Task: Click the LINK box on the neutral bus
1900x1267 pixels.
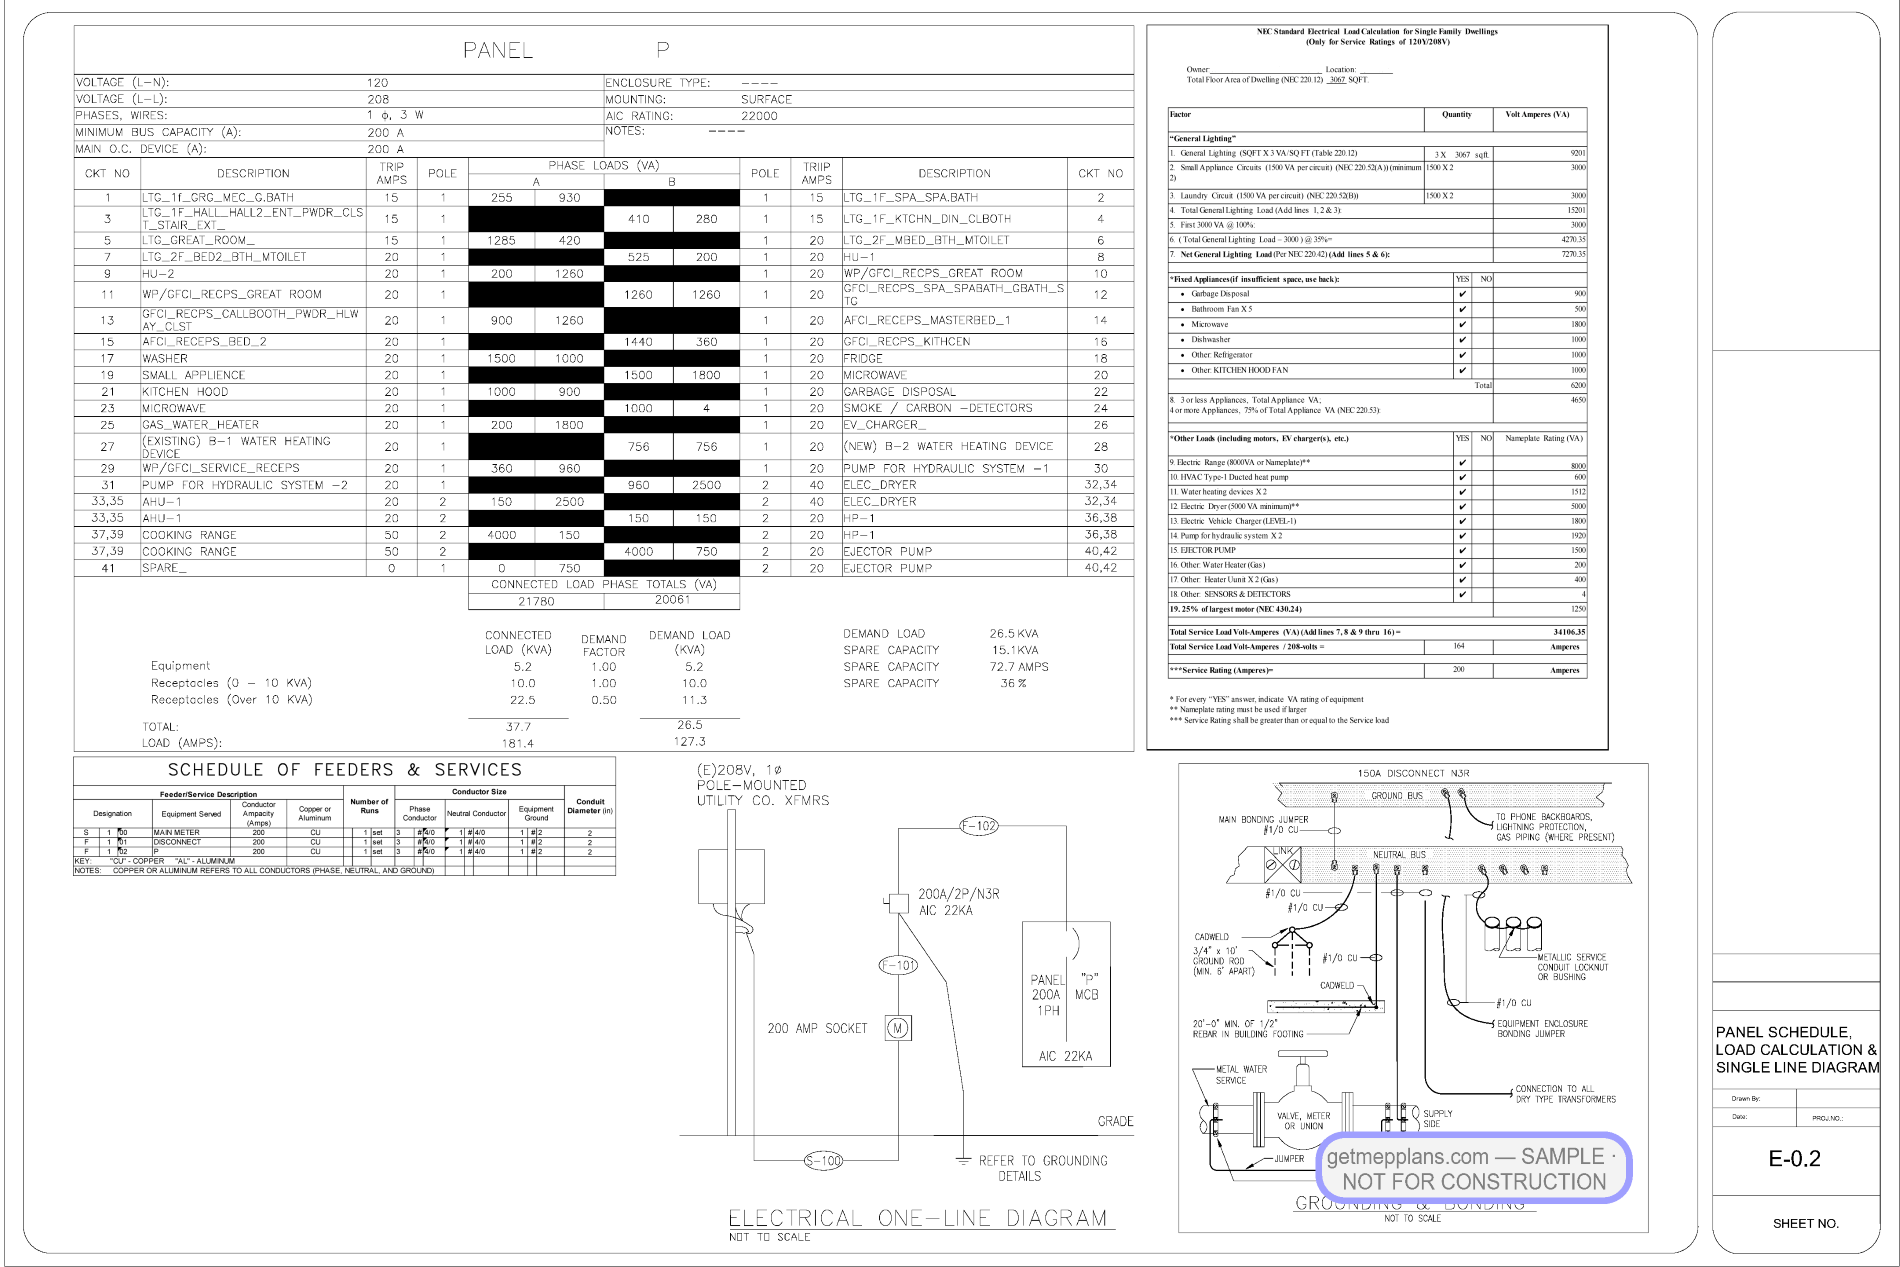Action: [1282, 862]
